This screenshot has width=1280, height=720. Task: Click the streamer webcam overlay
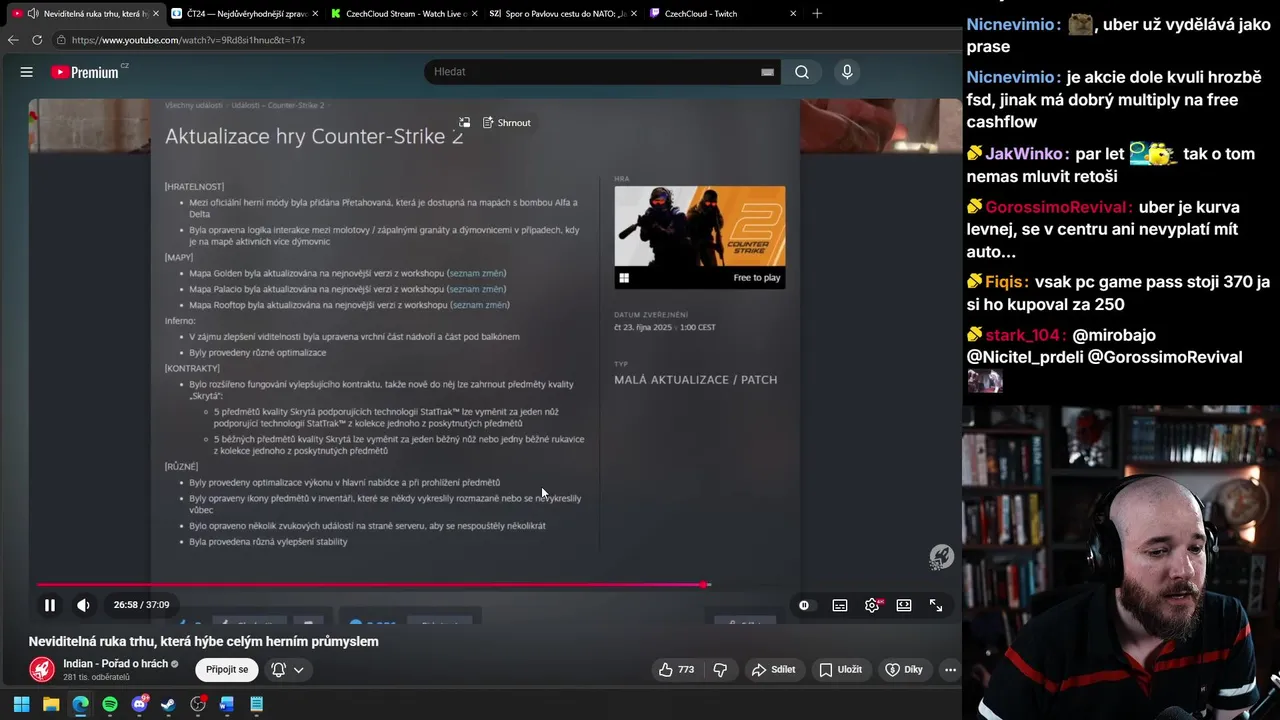click(x=1121, y=563)
